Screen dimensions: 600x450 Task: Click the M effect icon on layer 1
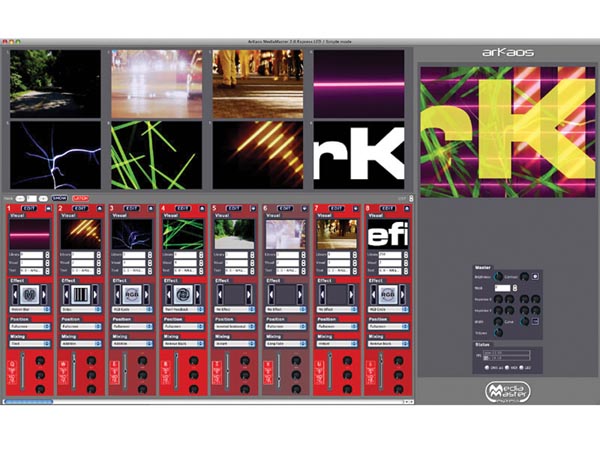[x=29, y=294]
